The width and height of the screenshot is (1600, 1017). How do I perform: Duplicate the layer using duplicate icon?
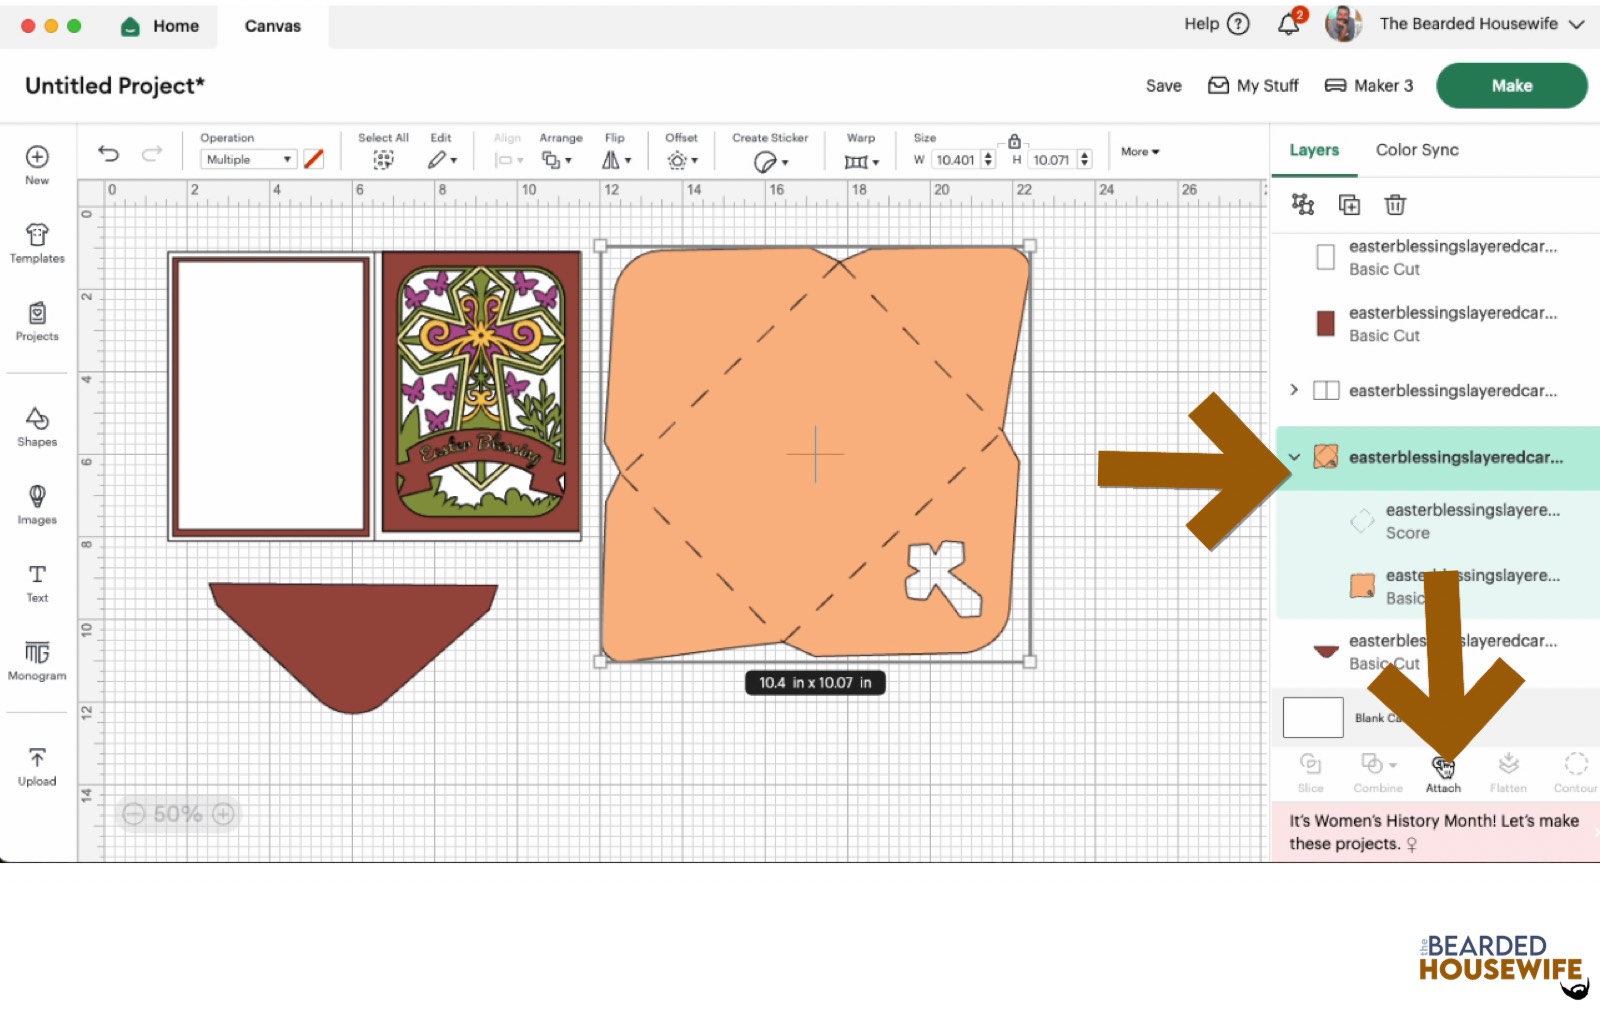pyautogui.click(x=1349, y=205)
